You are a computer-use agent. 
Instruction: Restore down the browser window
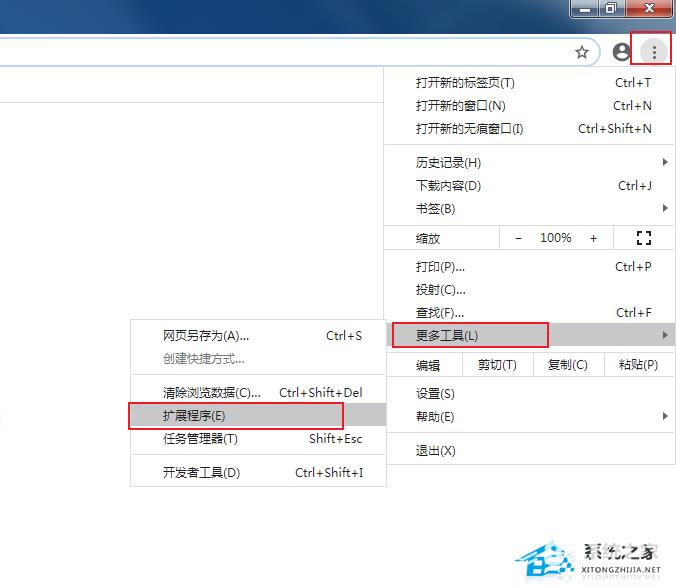611,8
